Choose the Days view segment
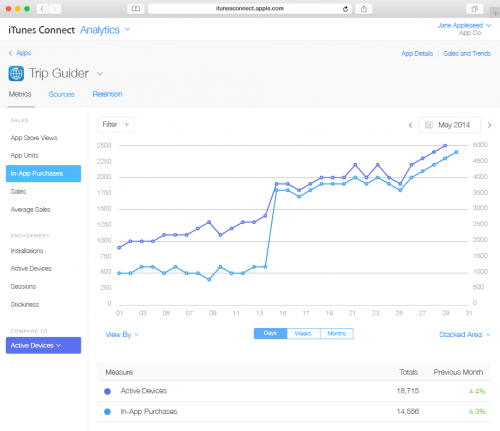Screen dimensions: 500x431 tap(270, 334)
